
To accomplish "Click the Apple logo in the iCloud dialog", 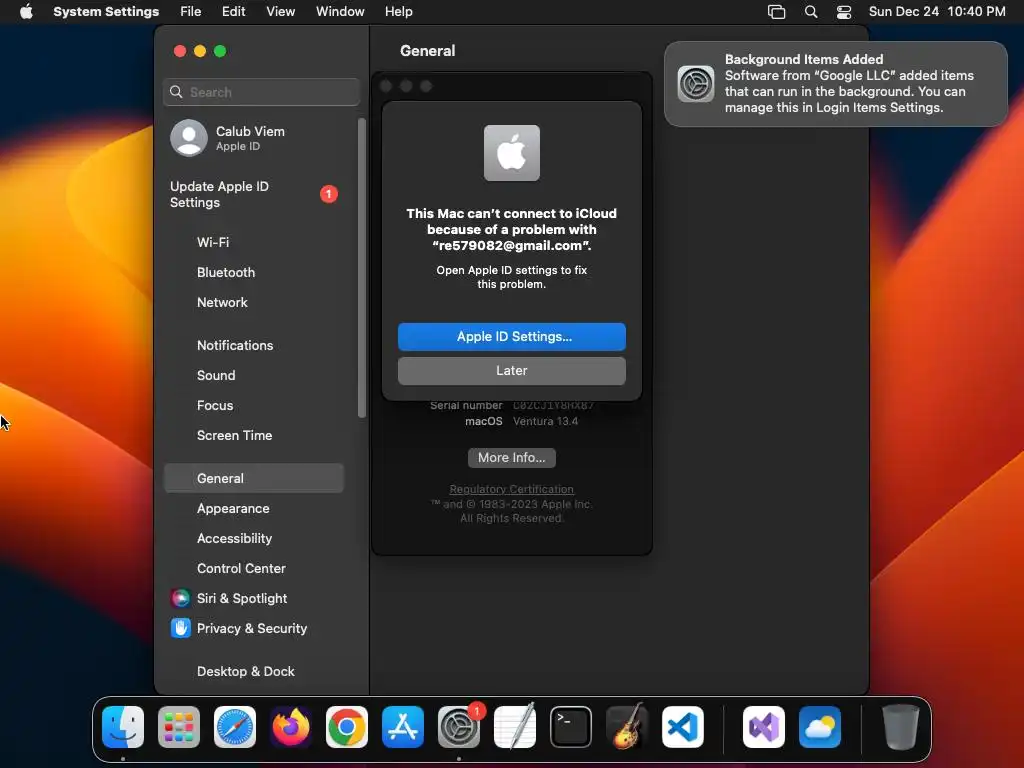I will [x=511, y=153].
